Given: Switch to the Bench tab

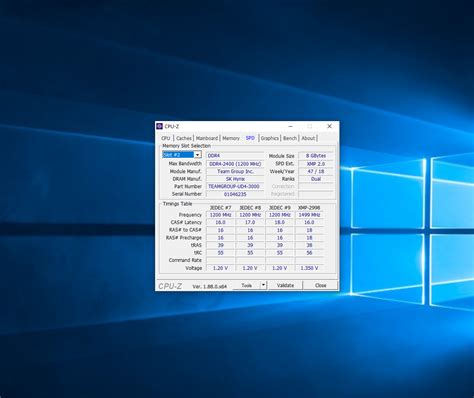Looking at the screenshot, I should point(290,138).
